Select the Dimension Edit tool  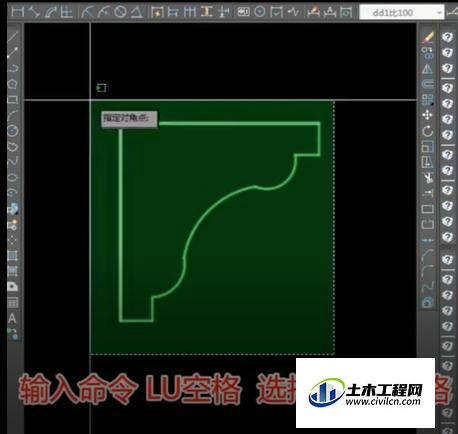(313, 12)
